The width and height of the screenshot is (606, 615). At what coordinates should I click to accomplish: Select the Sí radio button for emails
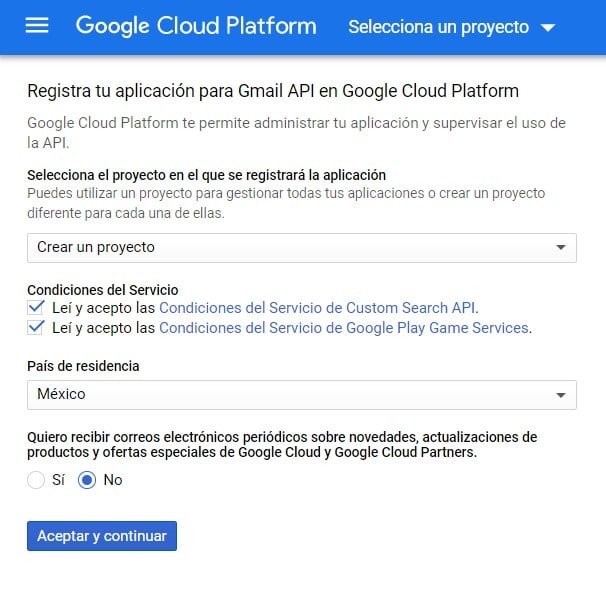tap(36, 480)
